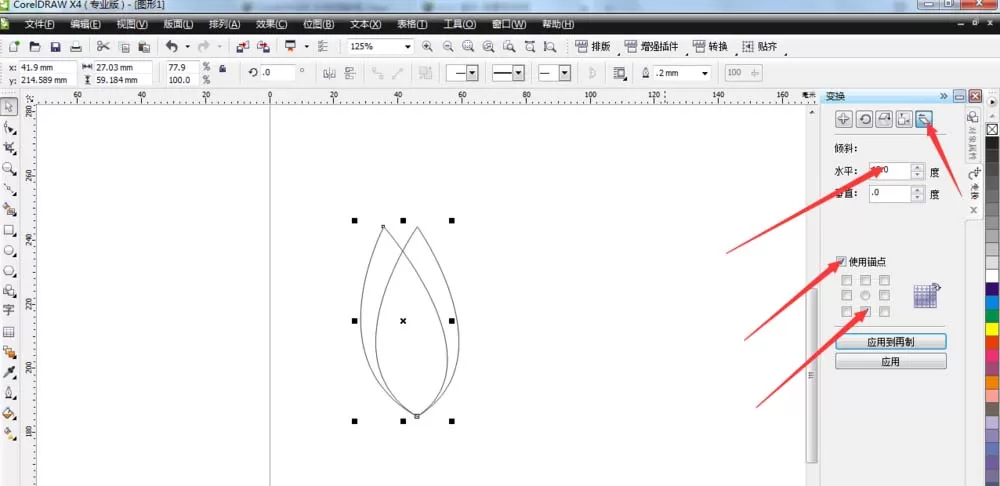Copy the selection

124,47
